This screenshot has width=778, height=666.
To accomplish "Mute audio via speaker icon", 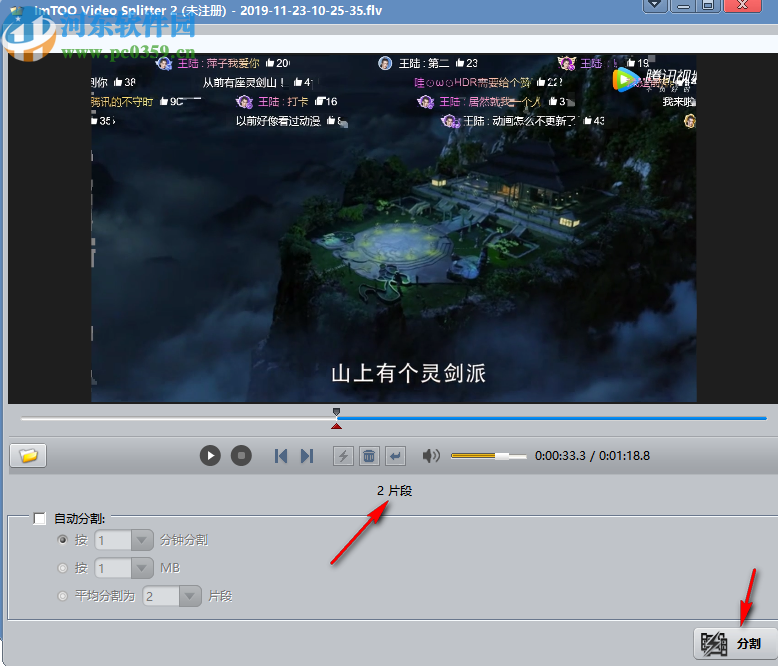I will coord(431,456).
